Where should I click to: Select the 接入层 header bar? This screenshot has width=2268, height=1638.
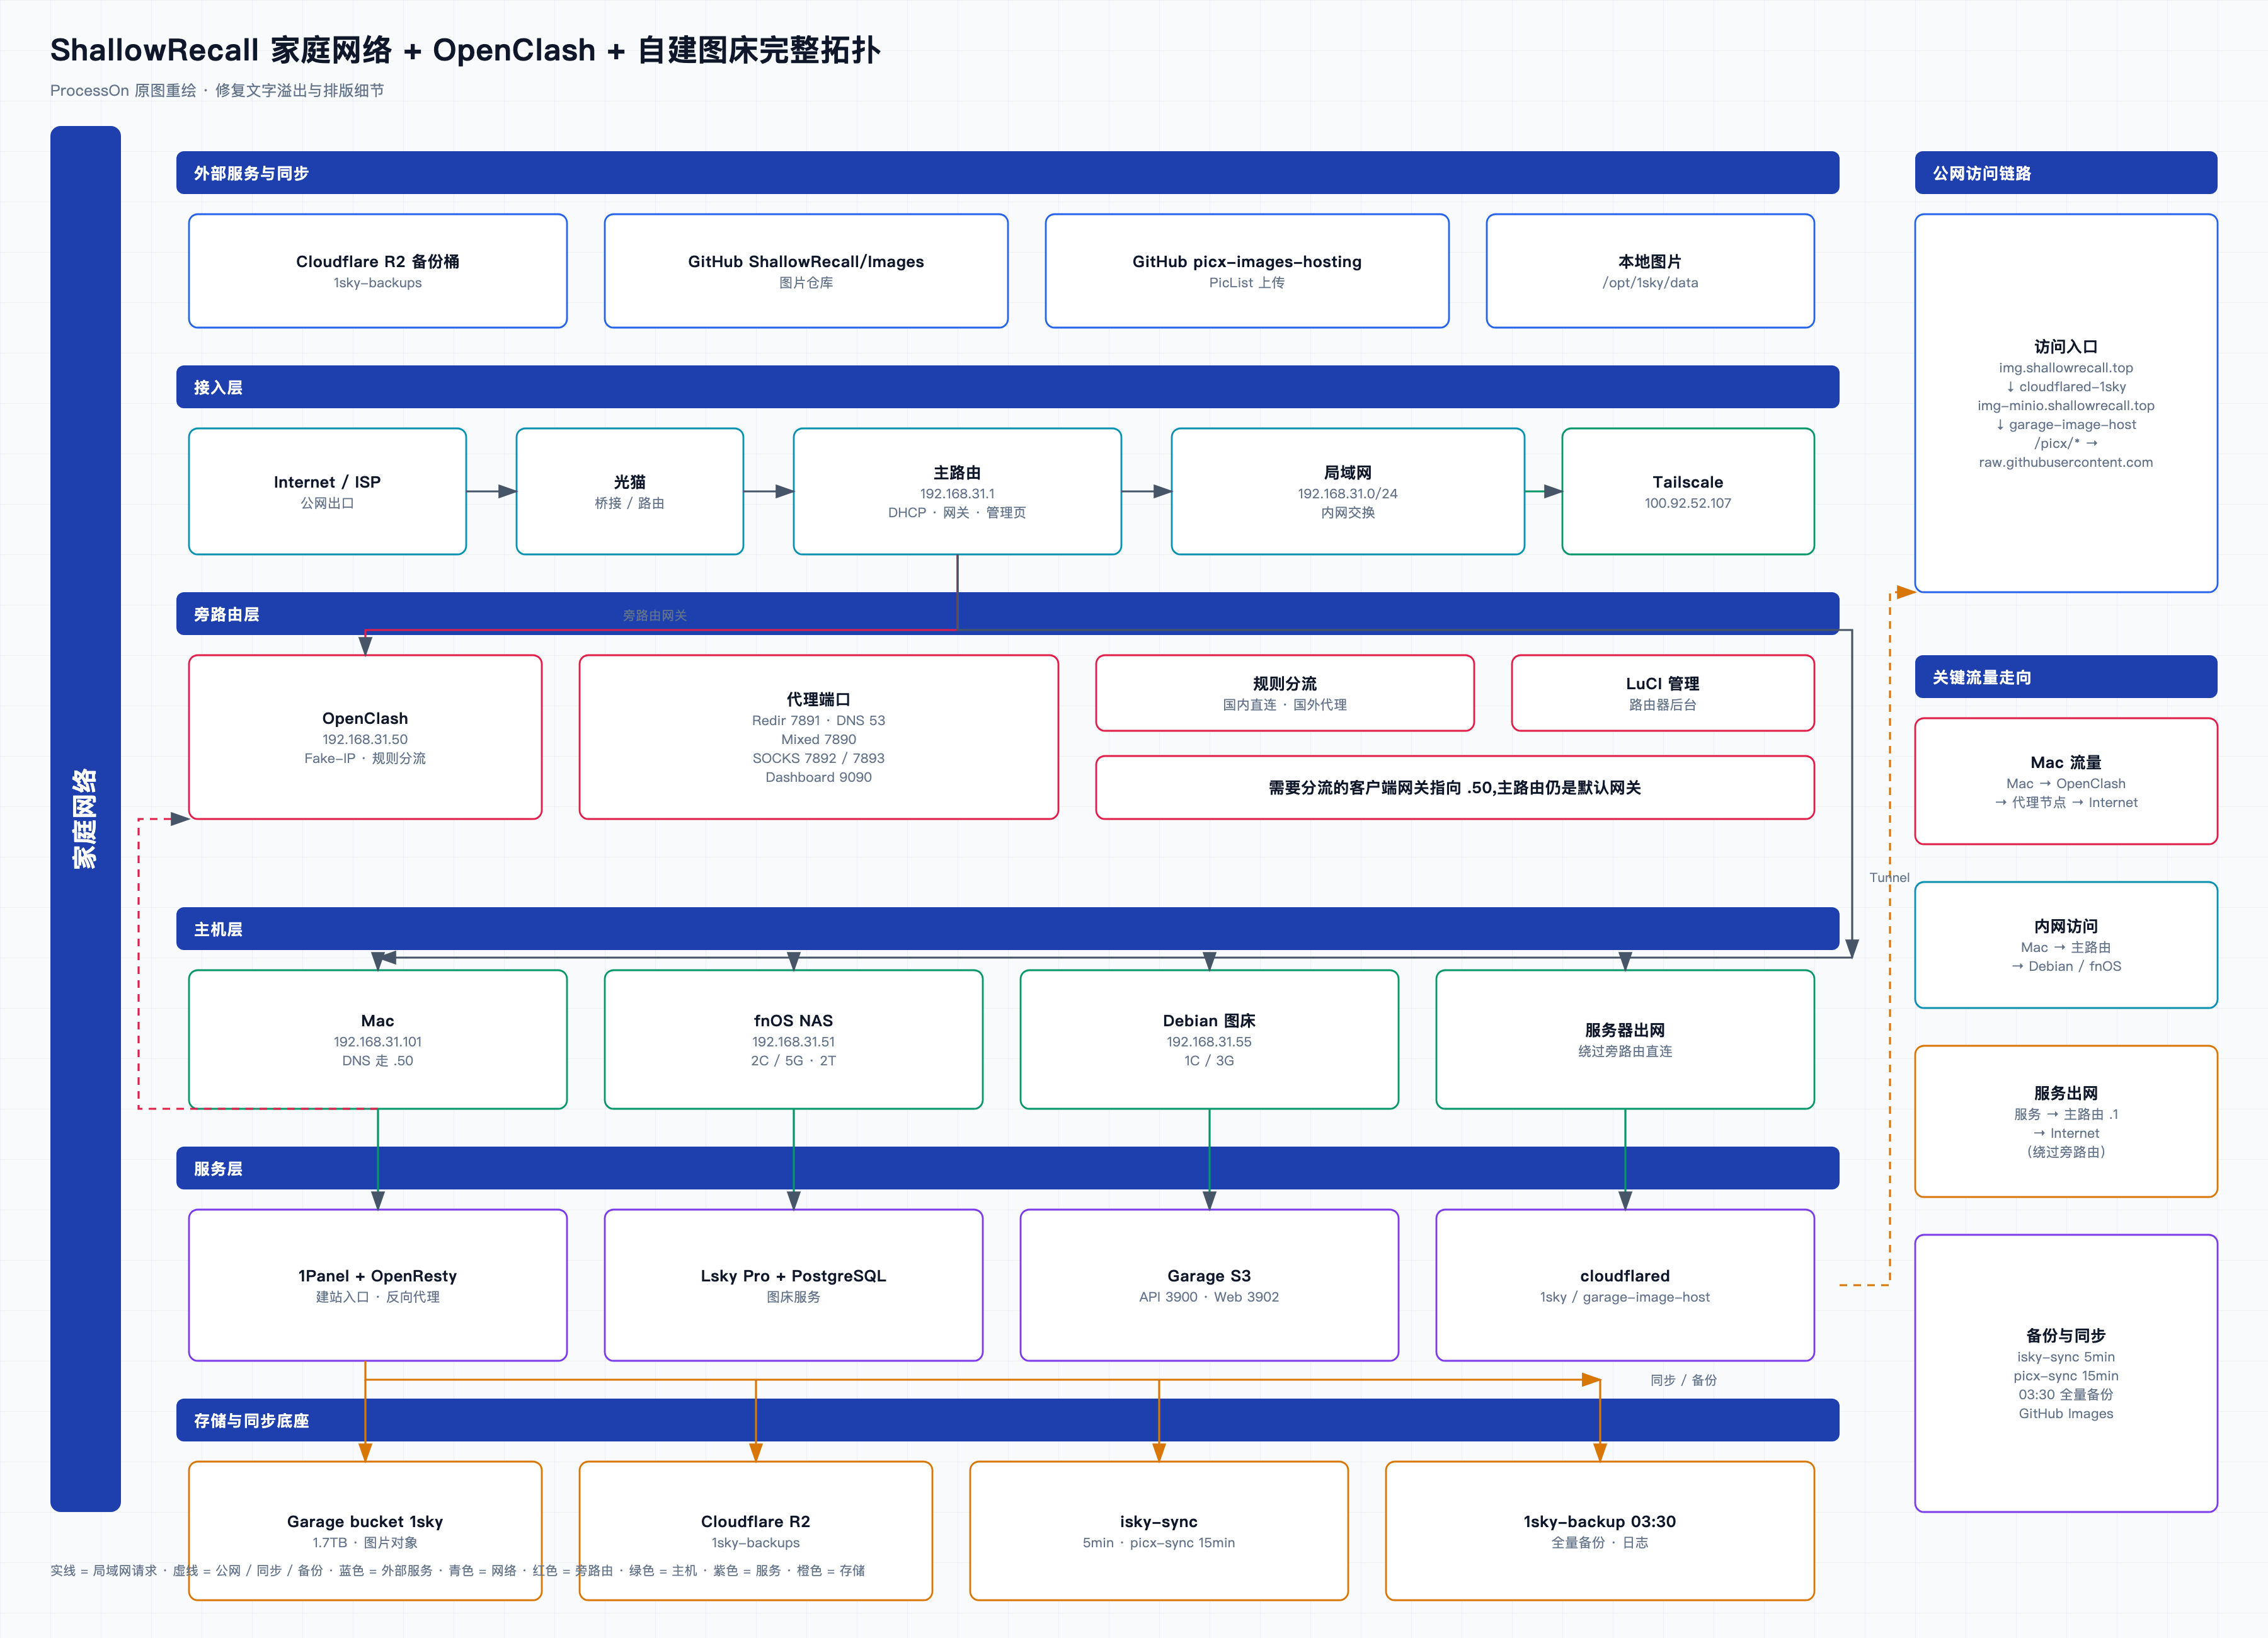[1008, 387]
